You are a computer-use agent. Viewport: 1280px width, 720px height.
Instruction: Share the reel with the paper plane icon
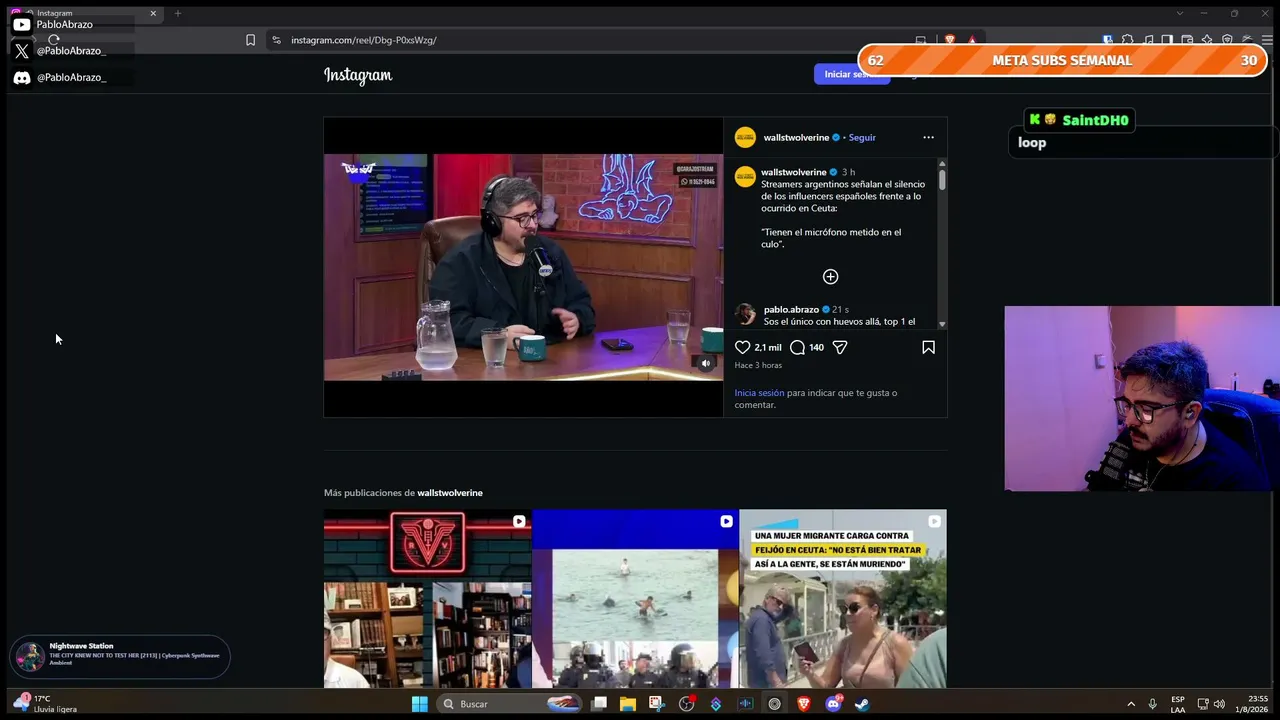point(840,347)
